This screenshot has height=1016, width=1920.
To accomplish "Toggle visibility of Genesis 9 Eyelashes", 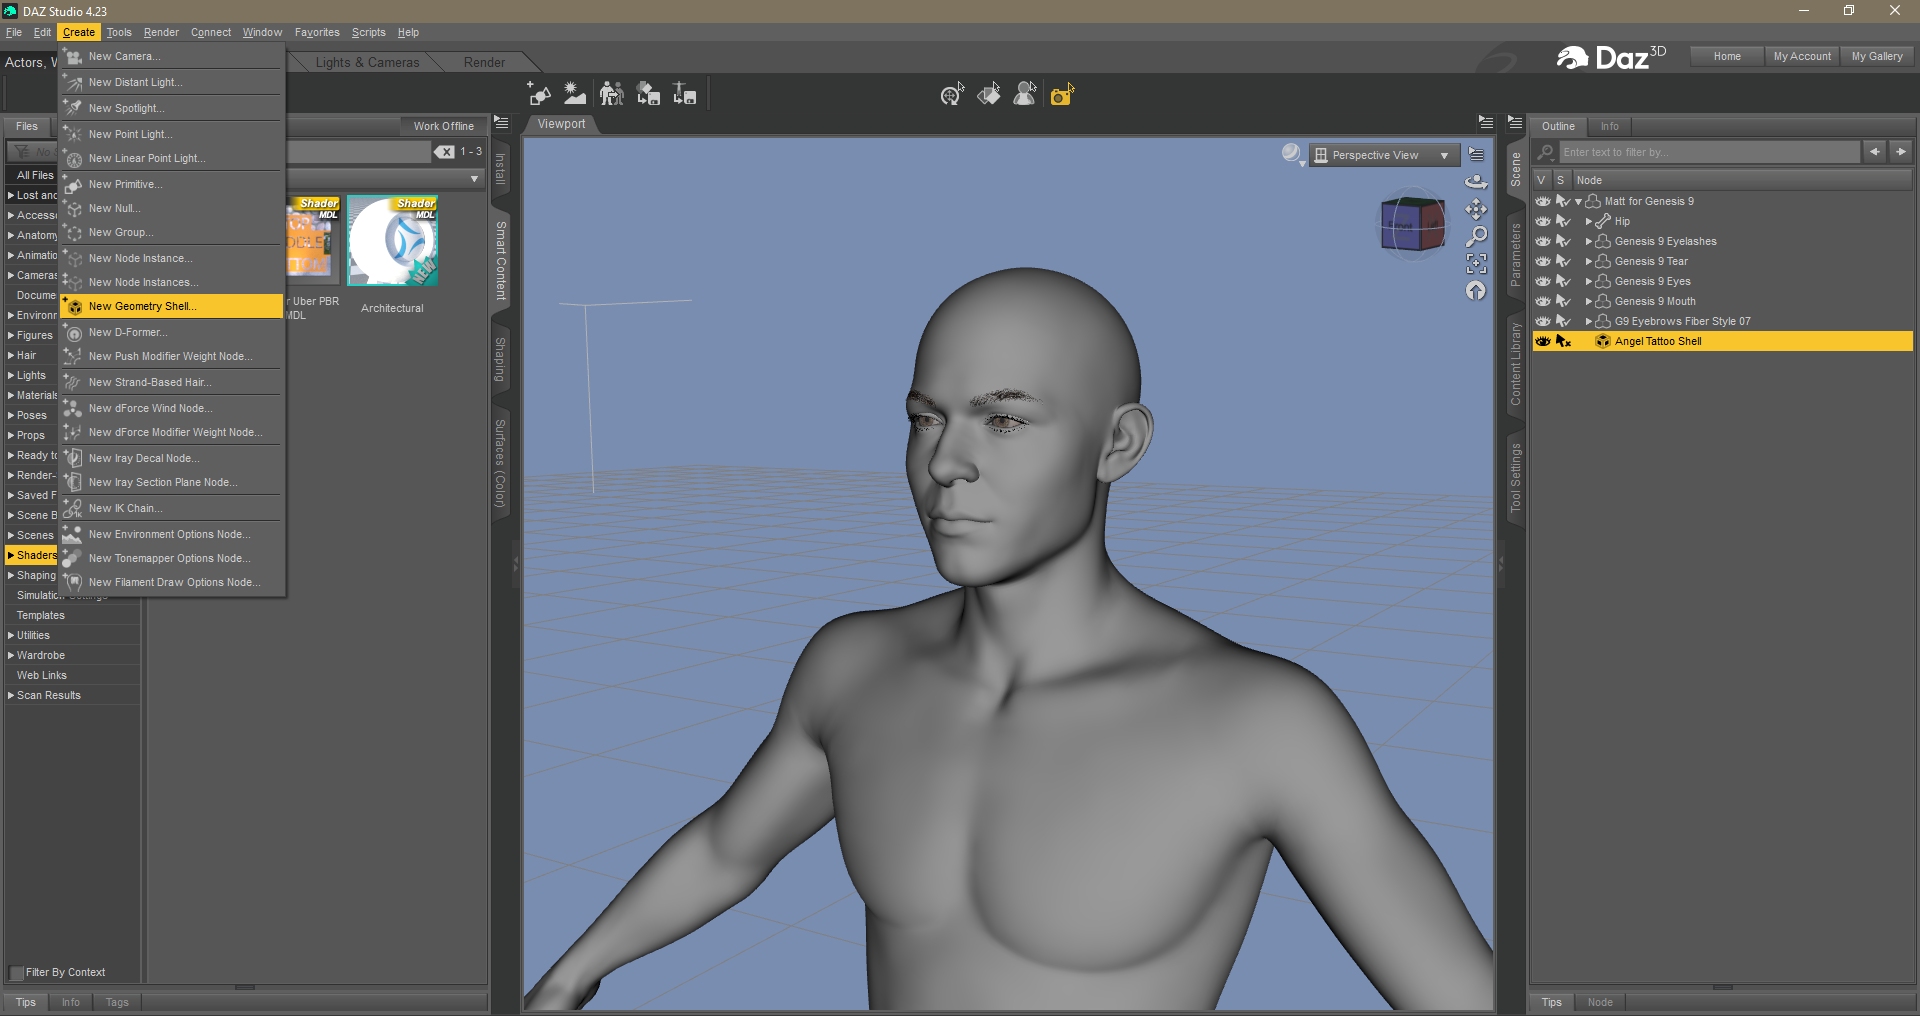I will (x=1543, y=241).
